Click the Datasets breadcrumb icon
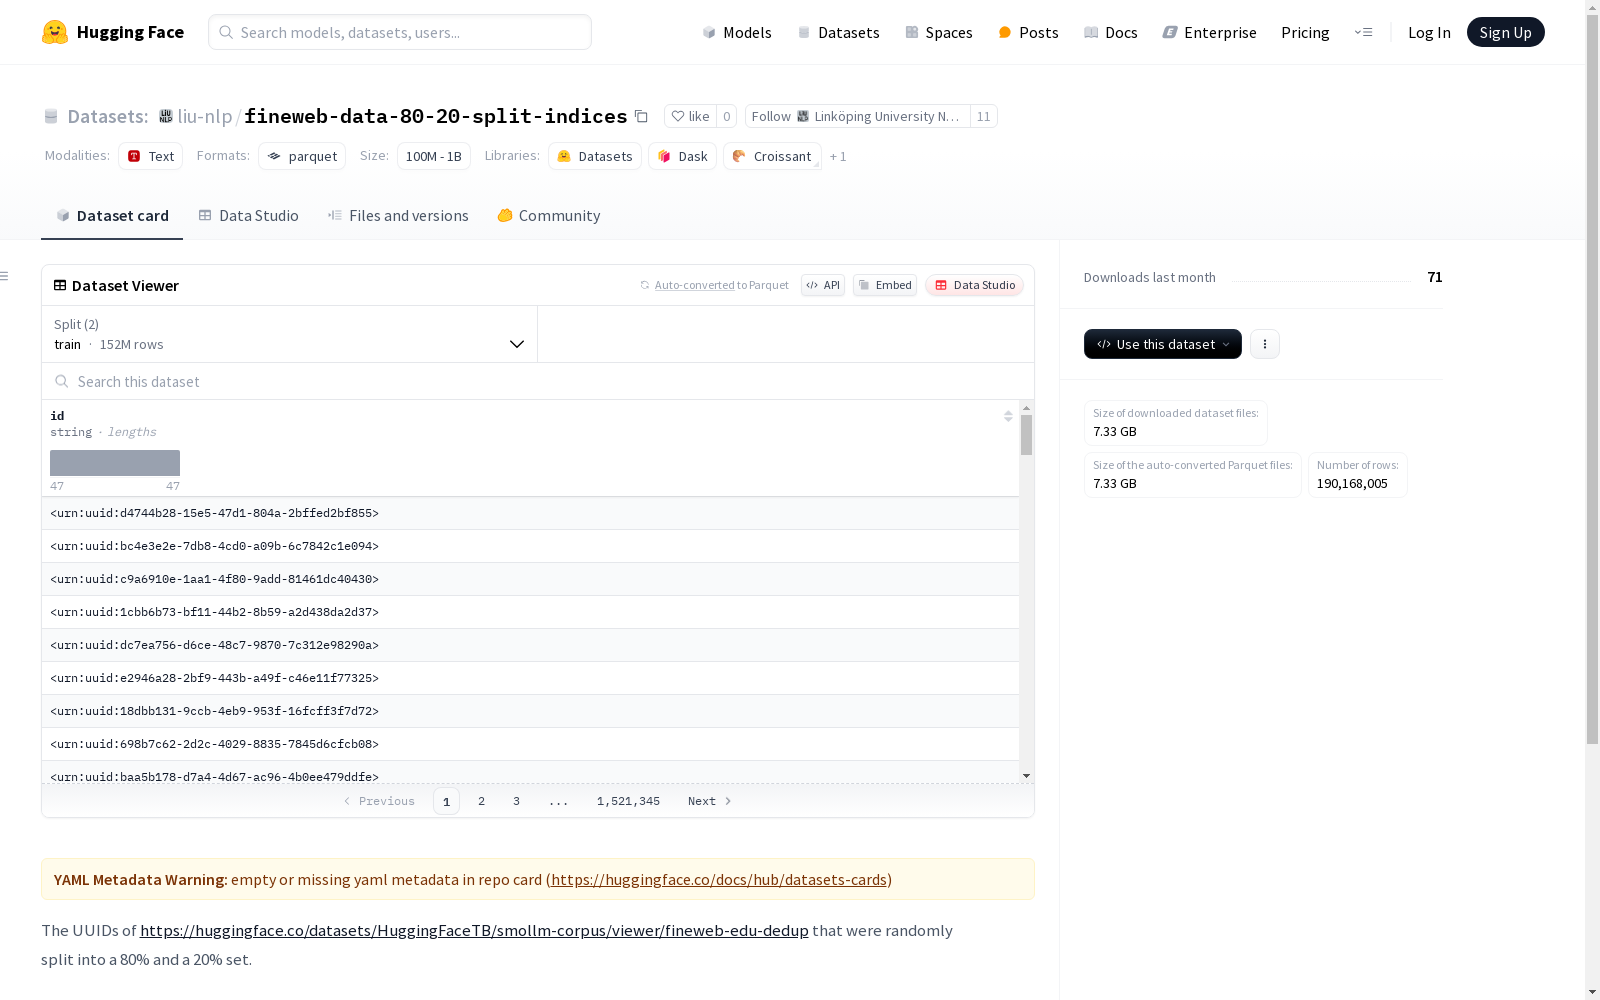This screenshot has height=1000, width=1600. 51,117
